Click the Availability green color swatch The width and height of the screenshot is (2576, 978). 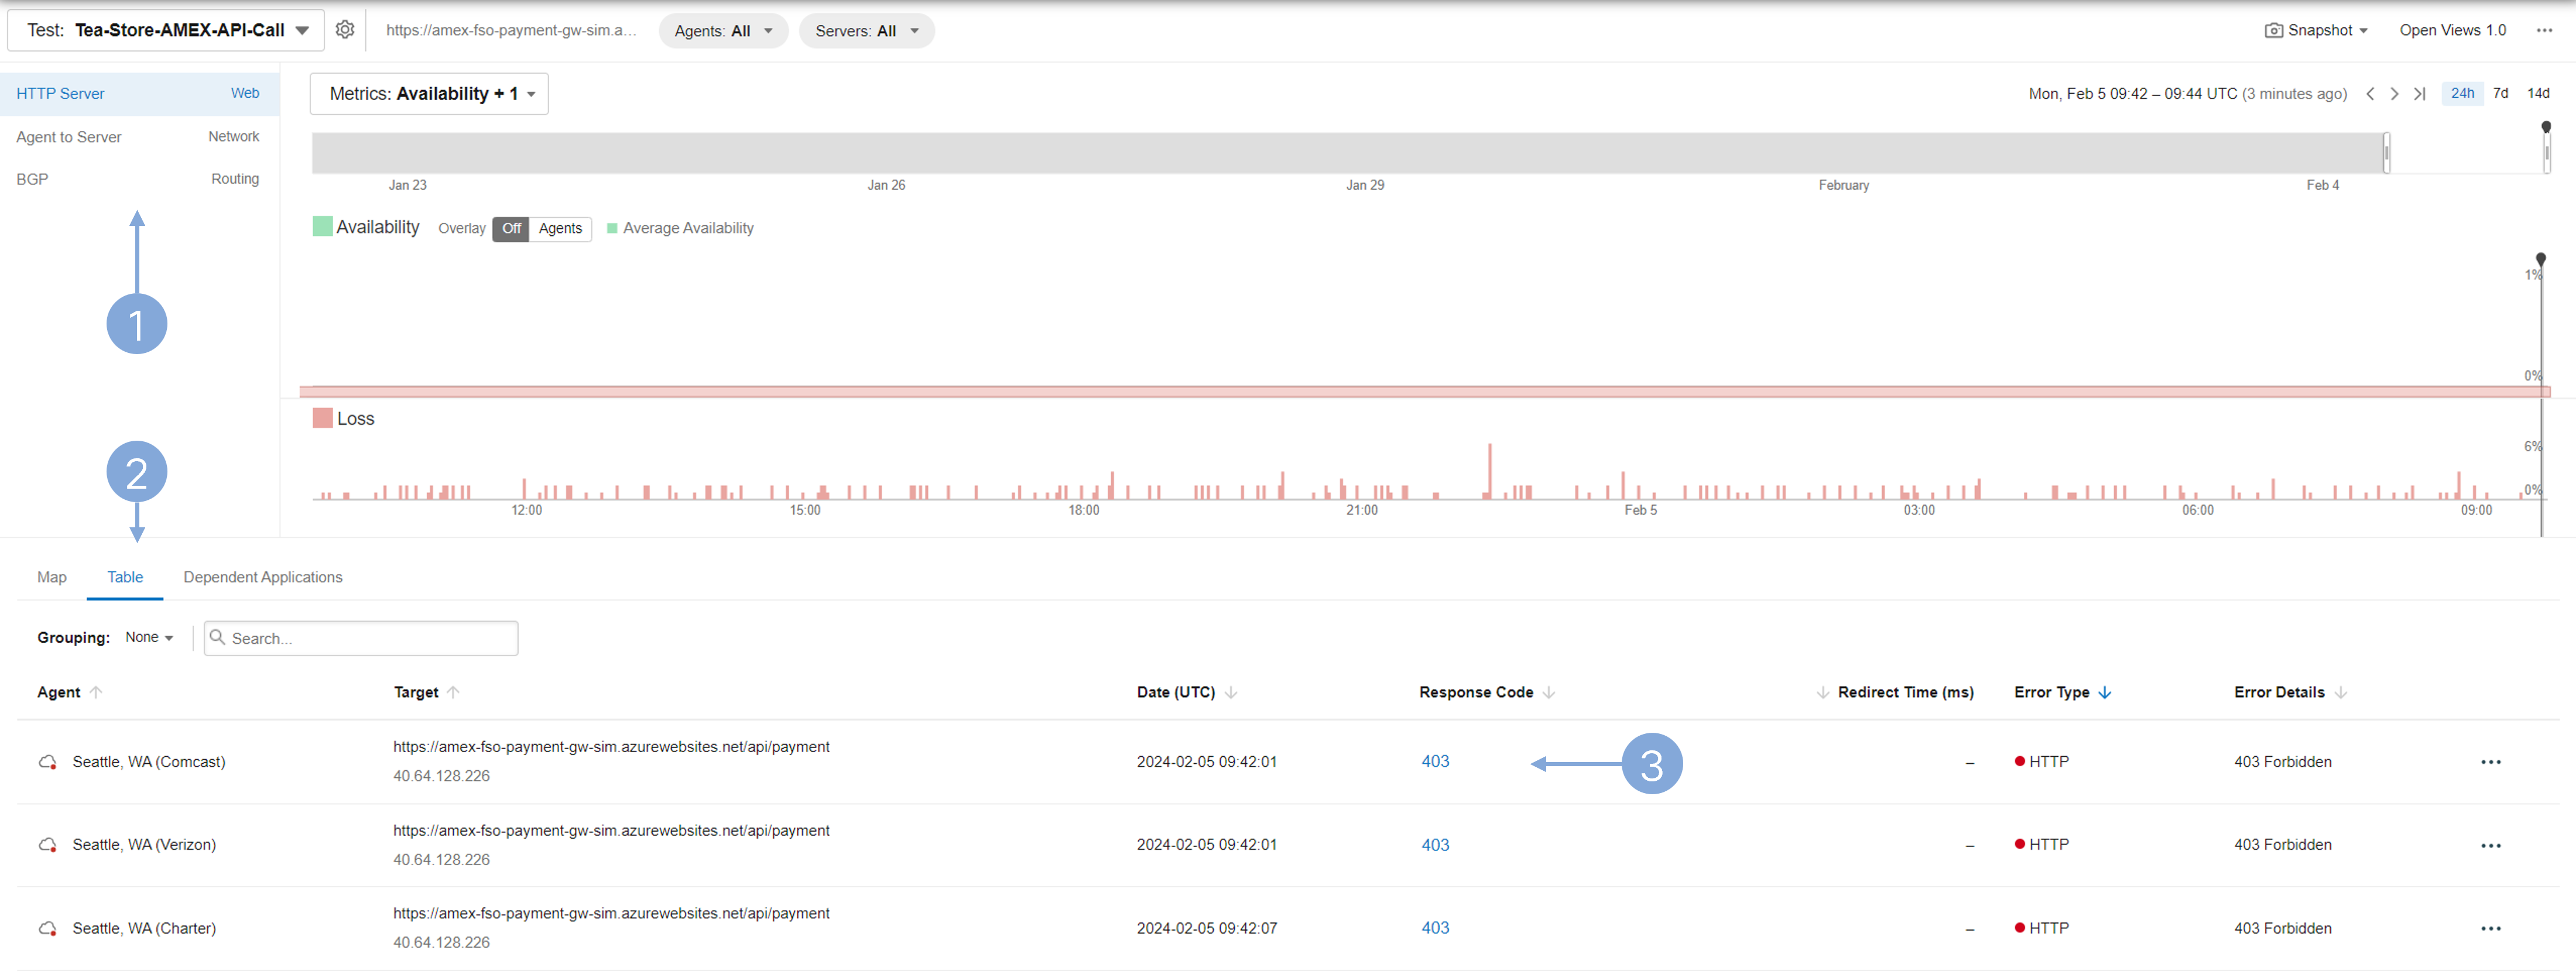coord(322,227)
